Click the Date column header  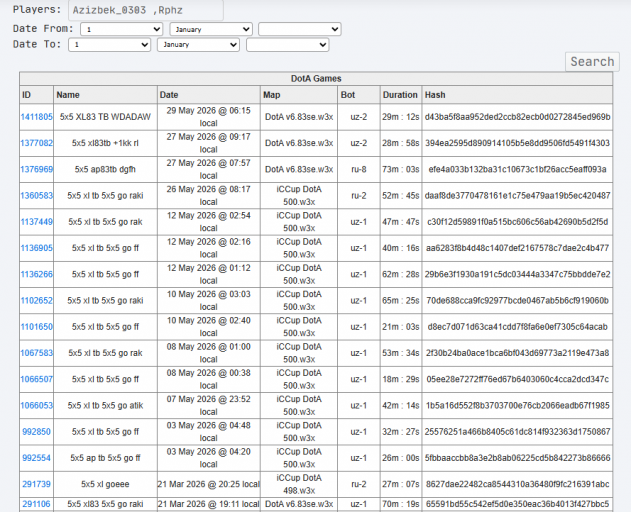pos(208,95)
